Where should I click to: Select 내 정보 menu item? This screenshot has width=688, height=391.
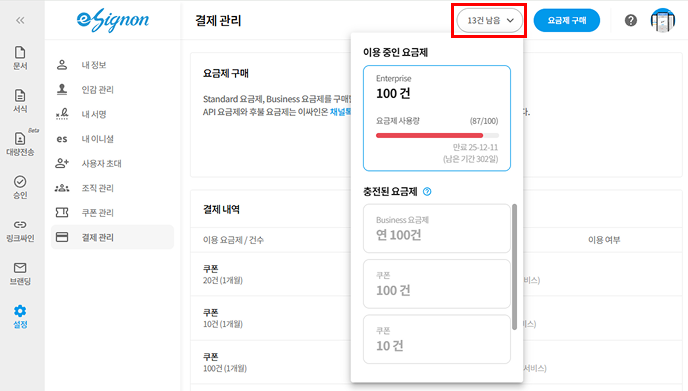pos(112,65)
